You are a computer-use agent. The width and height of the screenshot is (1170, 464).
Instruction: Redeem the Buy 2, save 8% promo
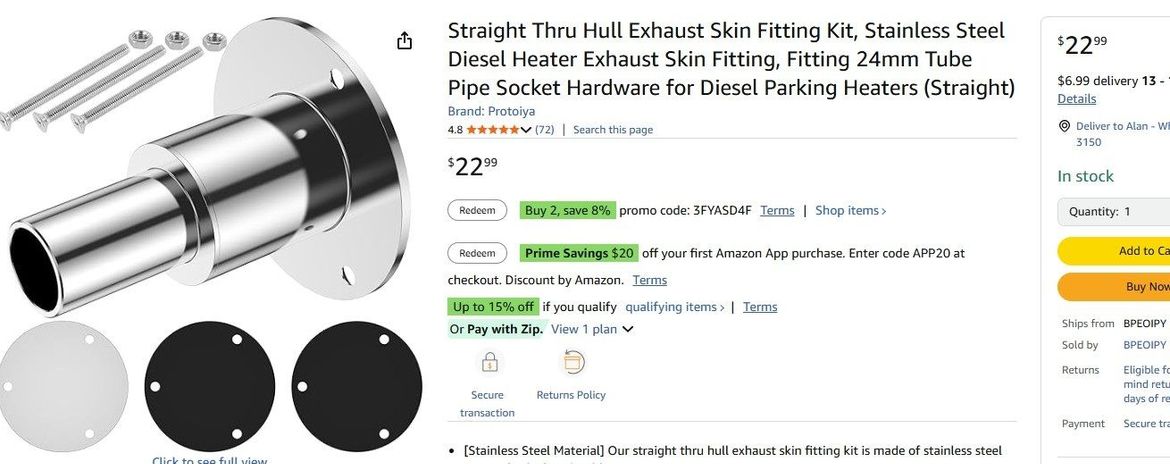[x=477, y=210]
